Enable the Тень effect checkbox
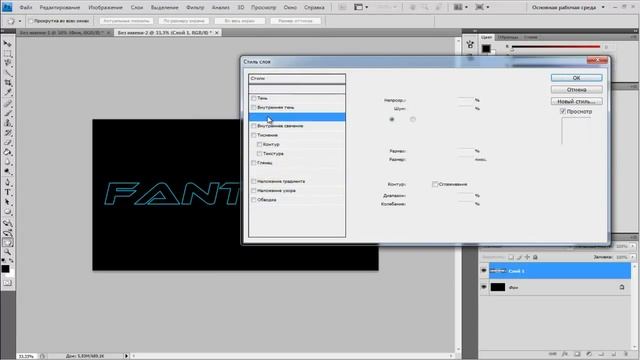Screen dimensions: 640x360 [x=253, y=98]
